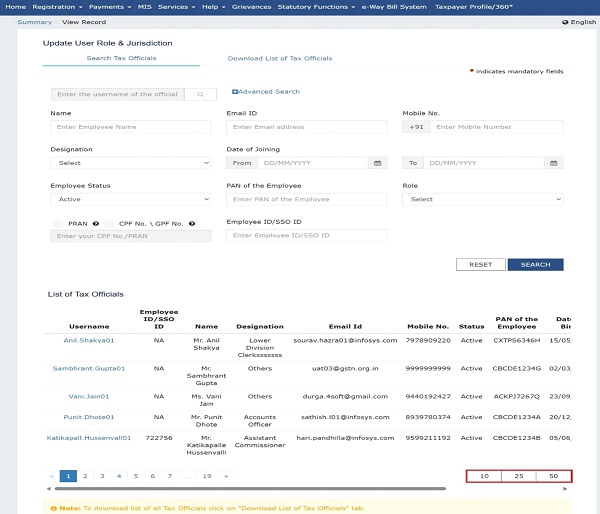Screen dimensions: 600x514
Task: Select the CPF No. \ GPF No. radio button
Action: [109, 224]
